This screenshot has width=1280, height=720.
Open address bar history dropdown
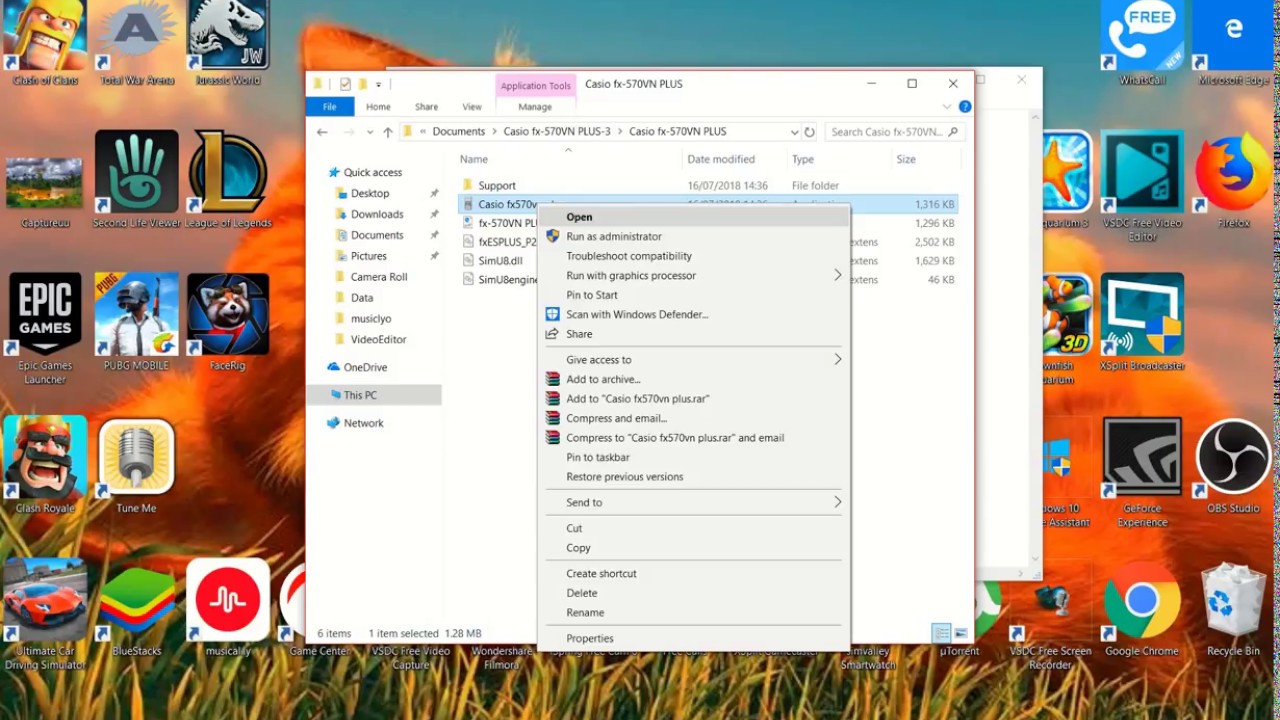click(794, 131)
